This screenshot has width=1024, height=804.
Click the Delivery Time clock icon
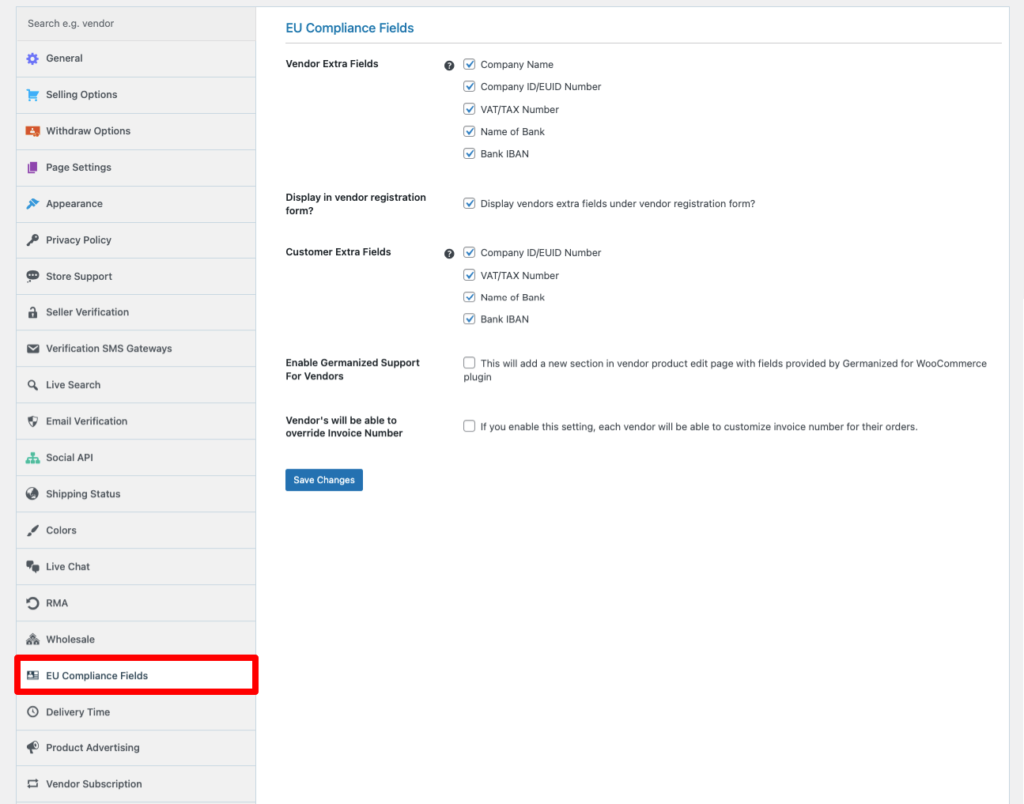coord(32,712)
